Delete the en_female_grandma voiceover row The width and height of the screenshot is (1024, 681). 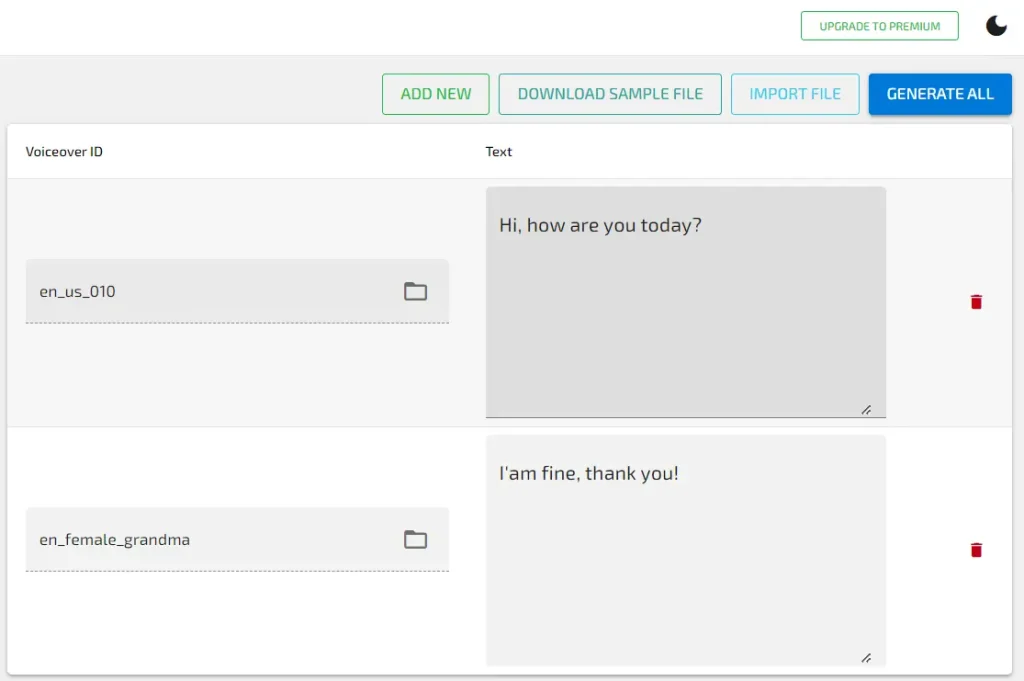[976, 550]
